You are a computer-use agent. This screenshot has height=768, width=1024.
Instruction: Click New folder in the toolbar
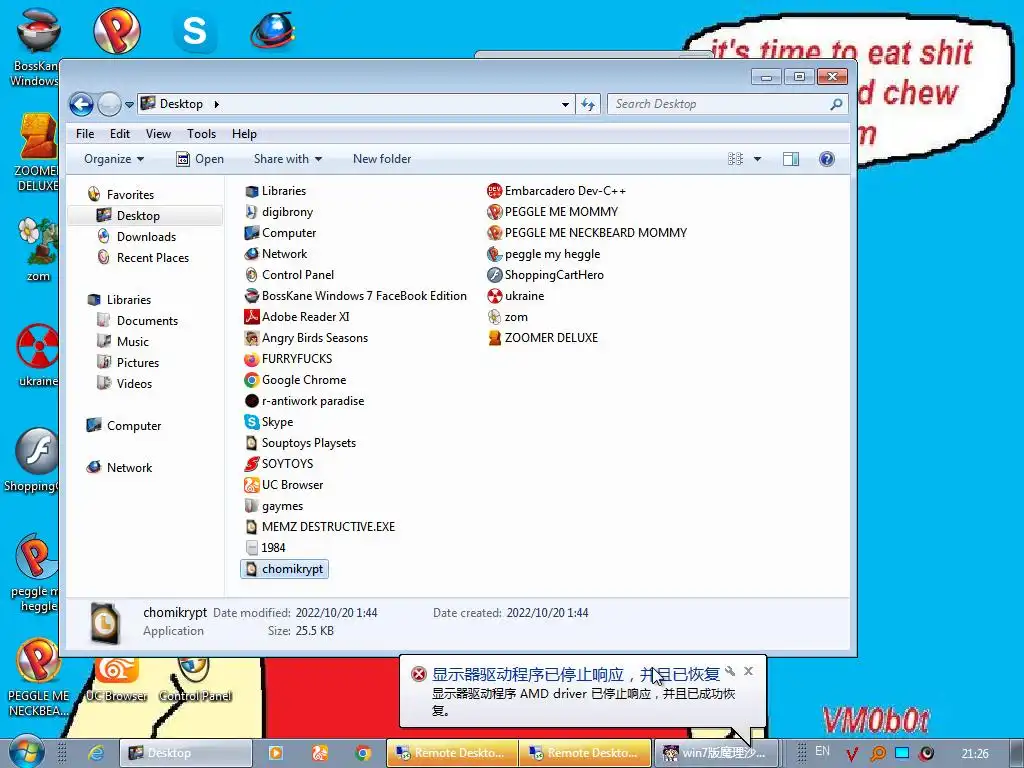[x=382, y=159]
